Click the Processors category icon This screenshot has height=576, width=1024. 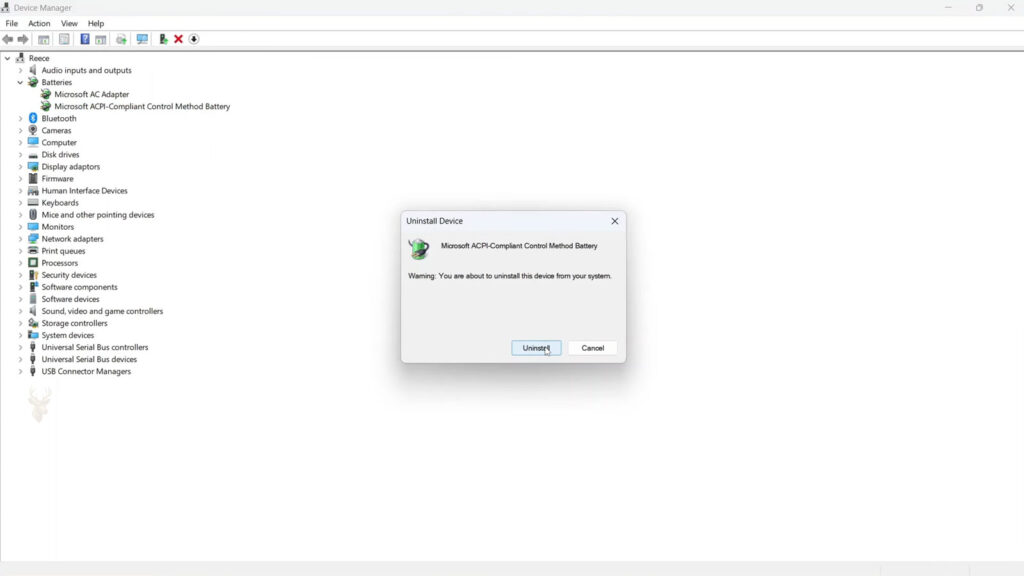(x=33, y=263)
